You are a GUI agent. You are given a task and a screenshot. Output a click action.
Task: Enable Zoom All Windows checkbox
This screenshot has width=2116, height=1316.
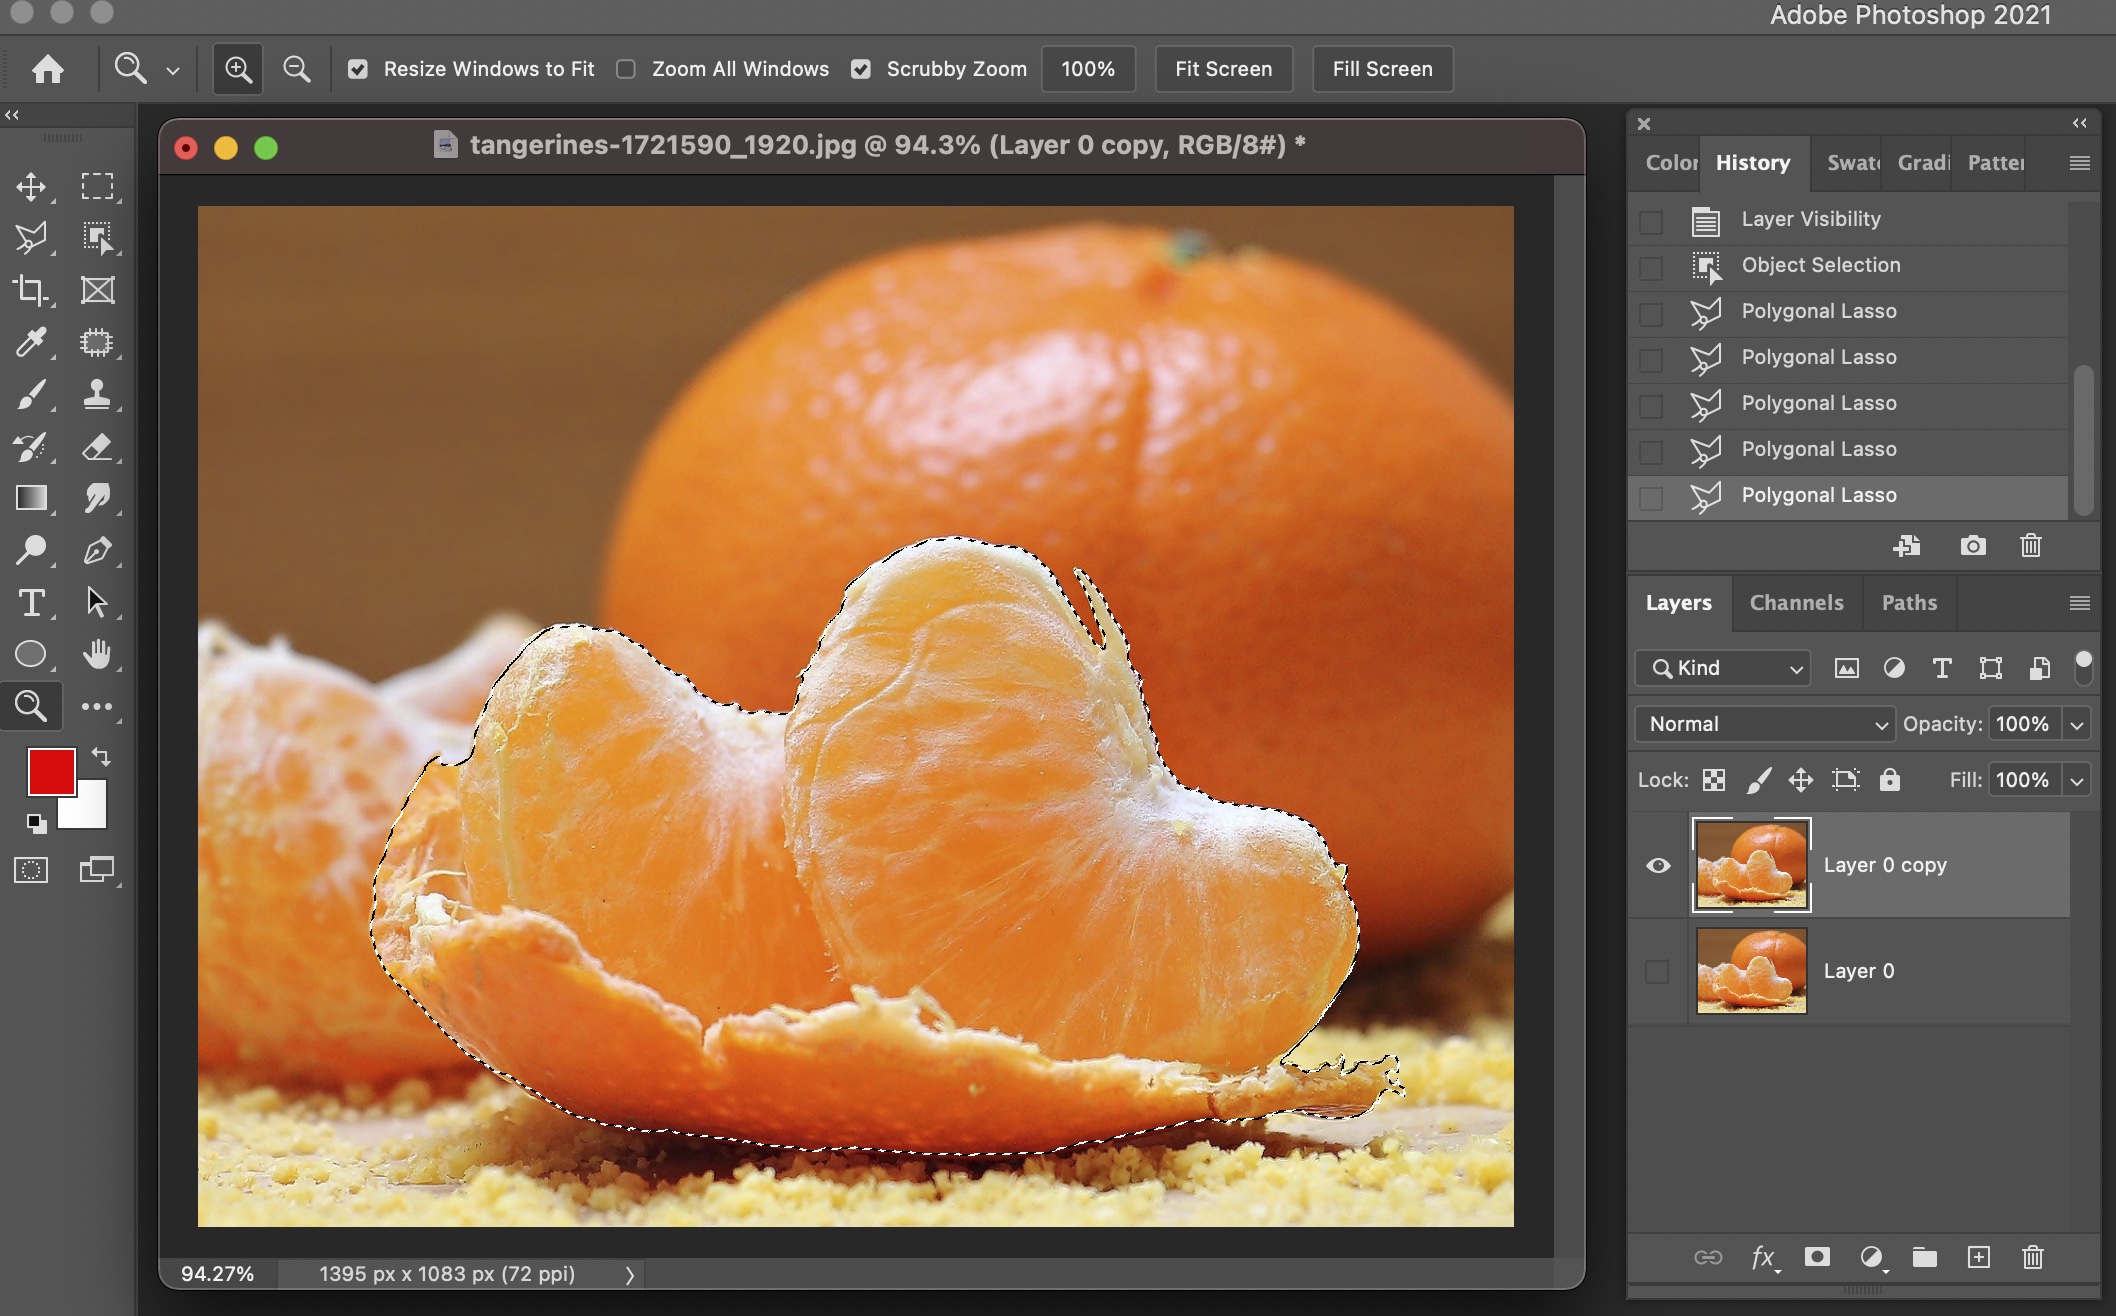pyautogui.click(x=626, y=69)
